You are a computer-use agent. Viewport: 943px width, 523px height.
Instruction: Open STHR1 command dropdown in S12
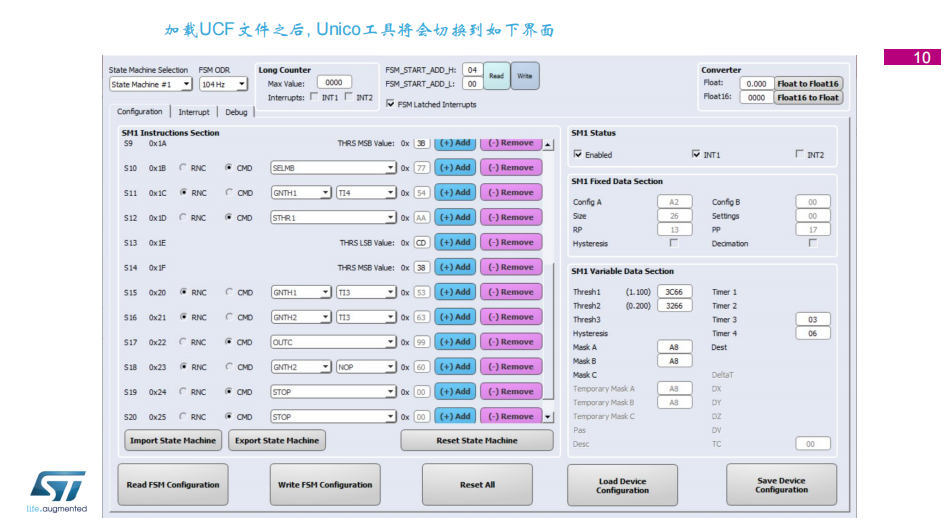tap(333, 218)
